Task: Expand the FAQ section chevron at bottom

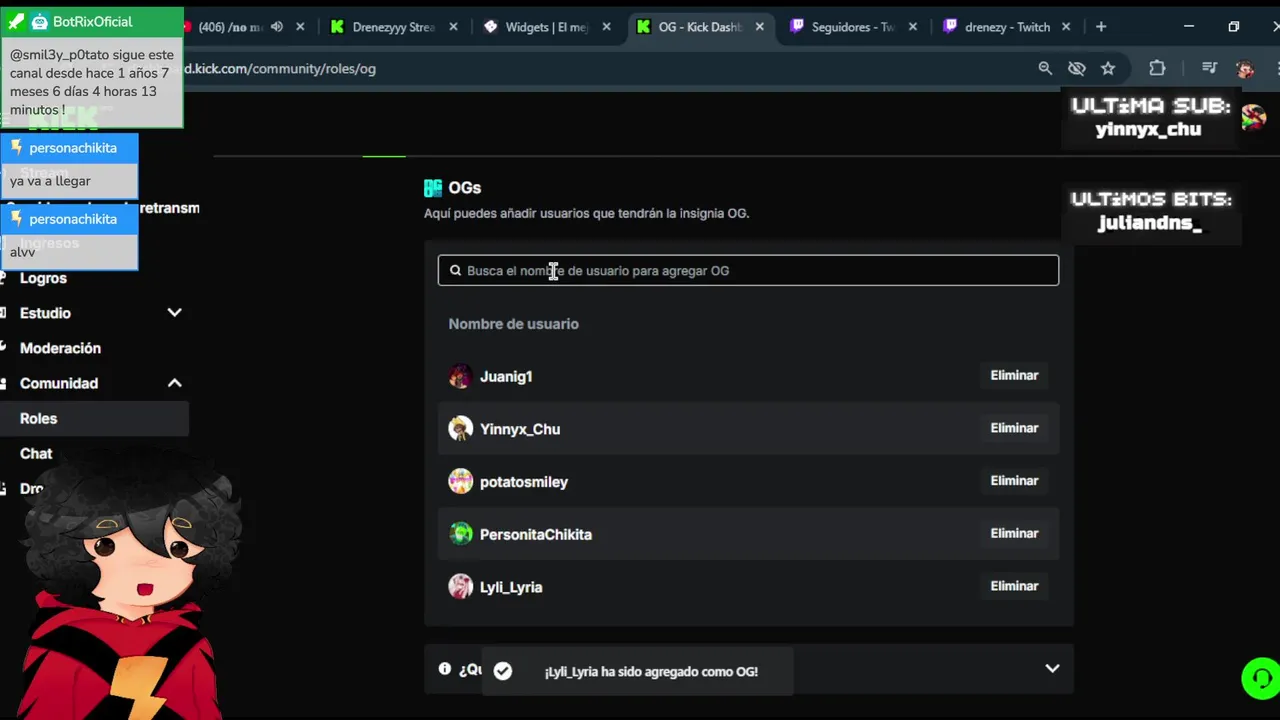Action: coord(1052,668)
